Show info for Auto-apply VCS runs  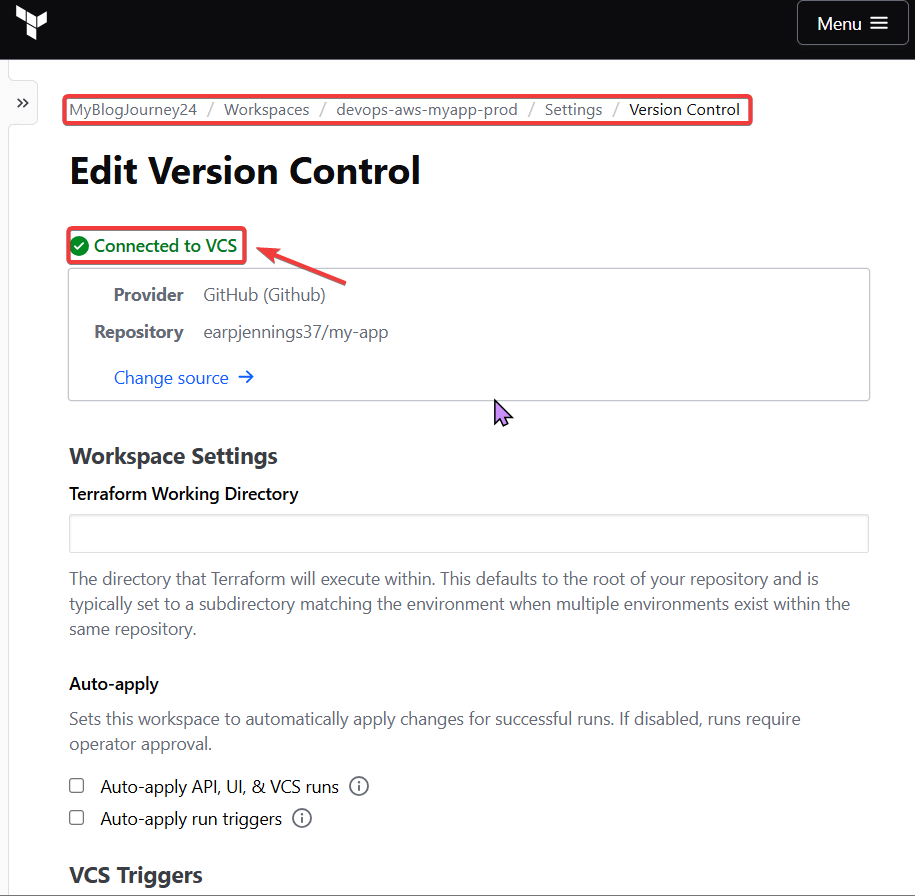[x=359, y=786]
